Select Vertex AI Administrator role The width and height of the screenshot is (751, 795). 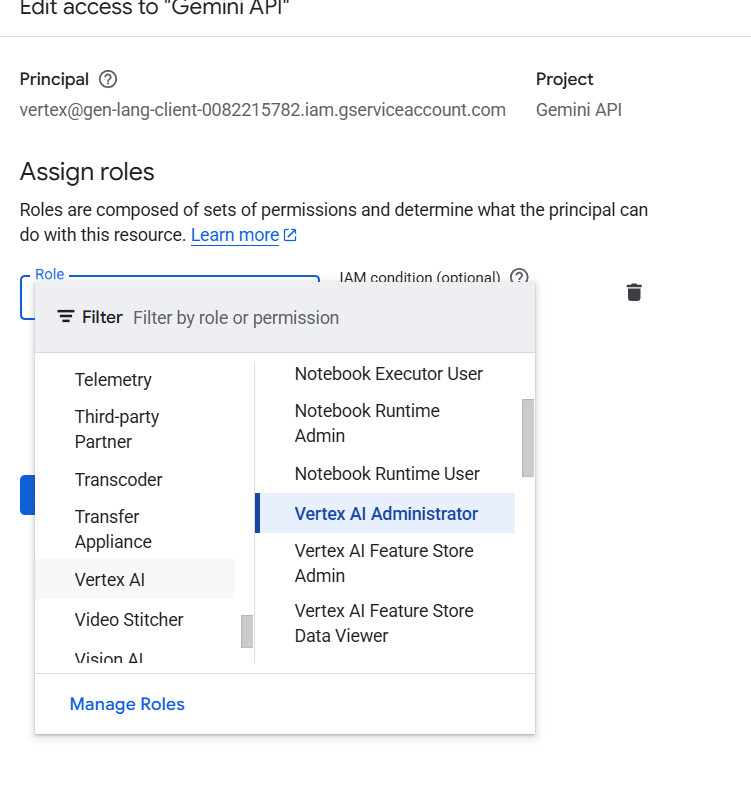[386, 514]
